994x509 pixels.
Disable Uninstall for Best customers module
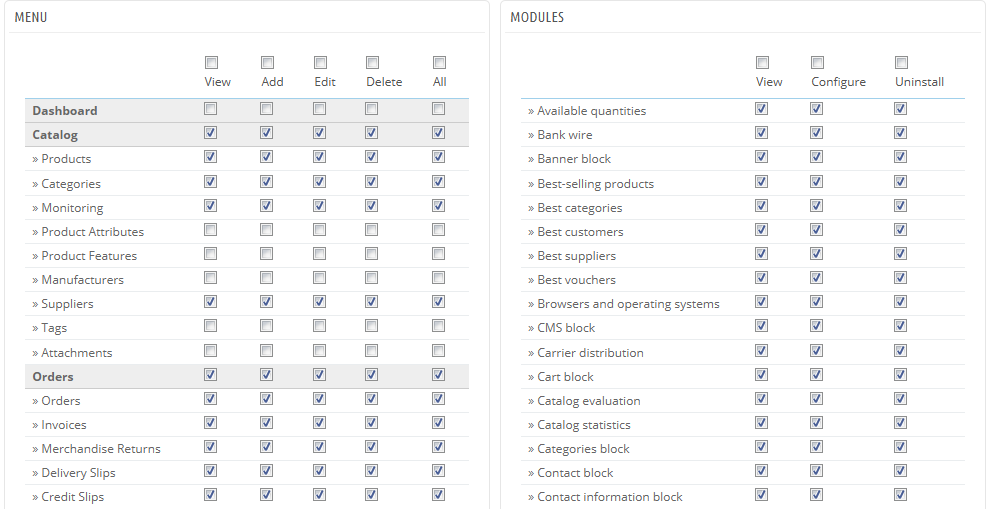point(900,230)
